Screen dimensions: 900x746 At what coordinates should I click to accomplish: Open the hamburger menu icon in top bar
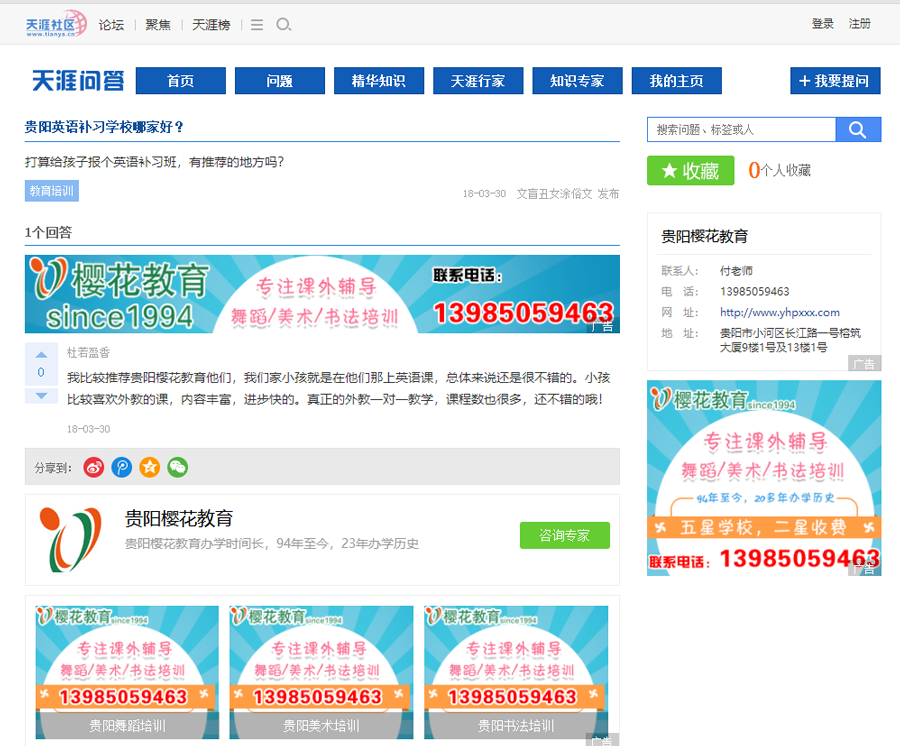click(257, 25)
